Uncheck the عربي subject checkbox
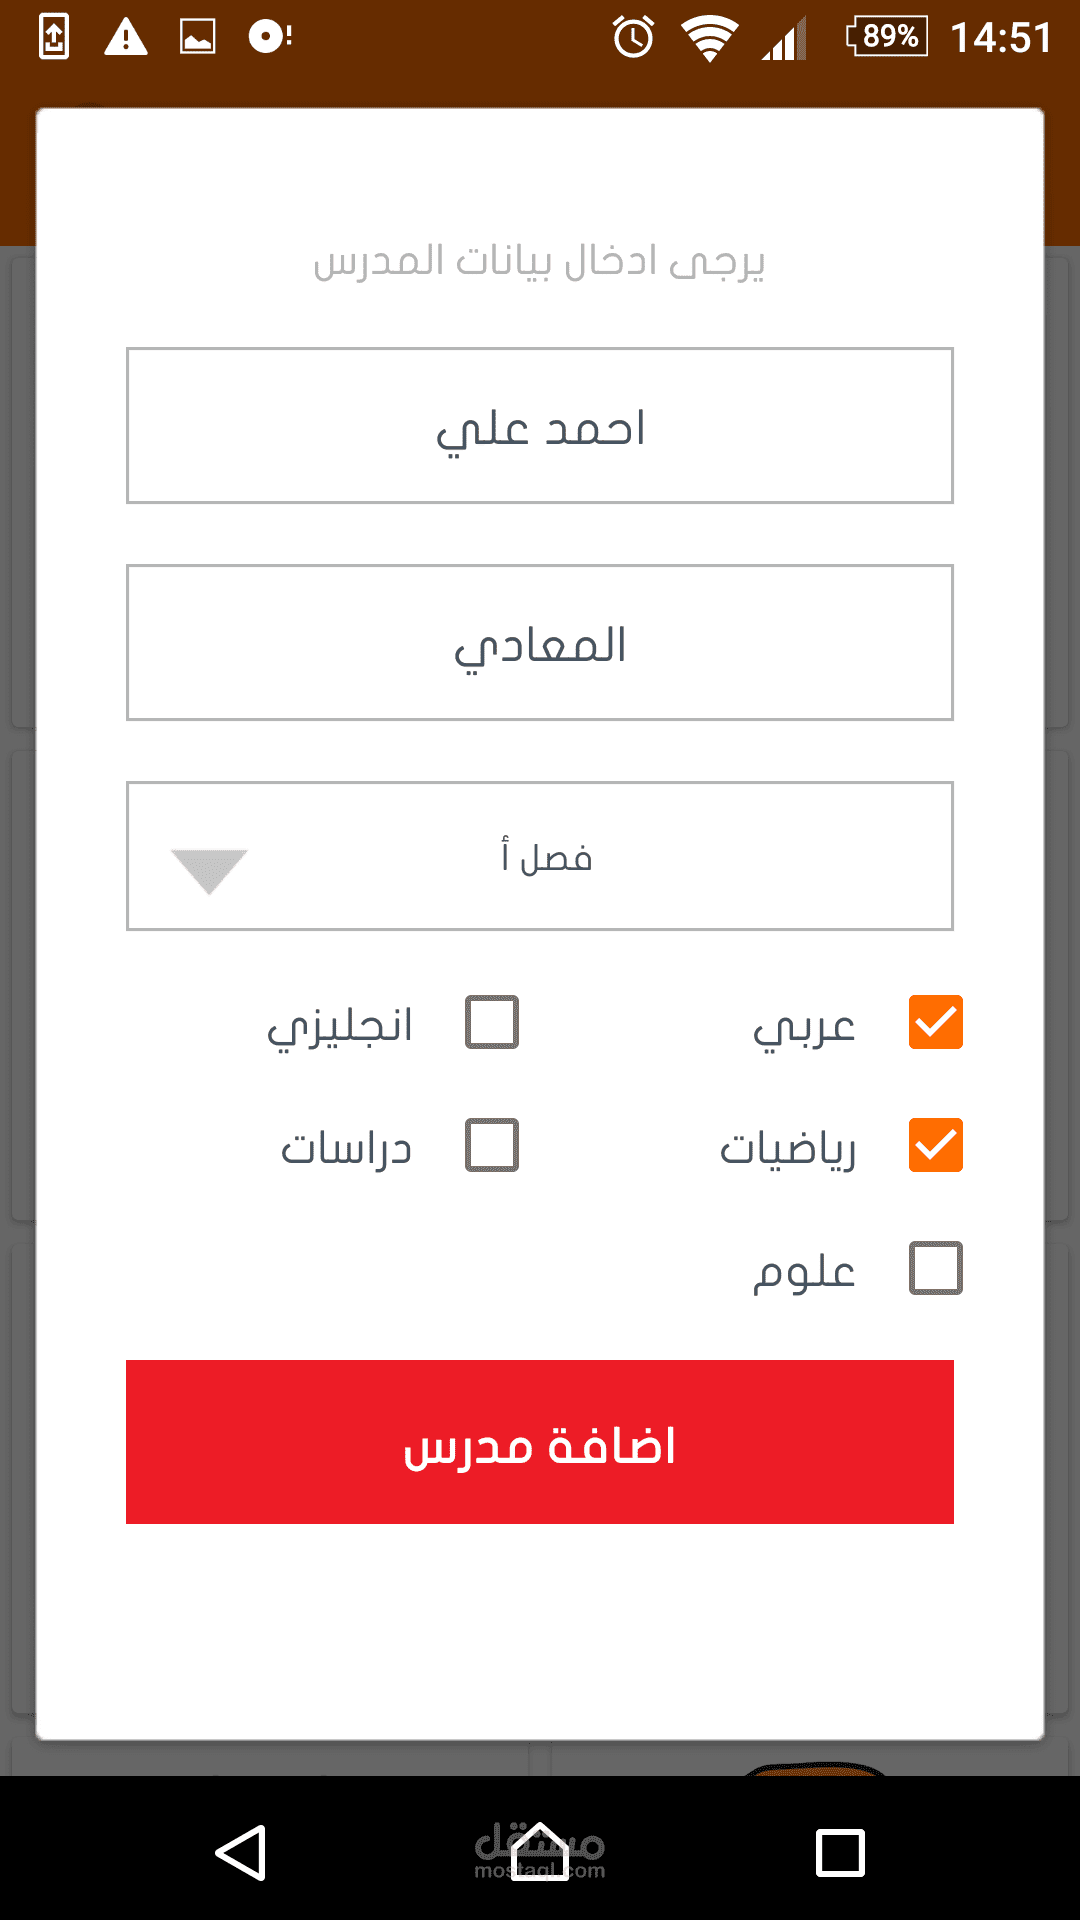This screenshot has height=1920, width=1080. pos(935,1022)
